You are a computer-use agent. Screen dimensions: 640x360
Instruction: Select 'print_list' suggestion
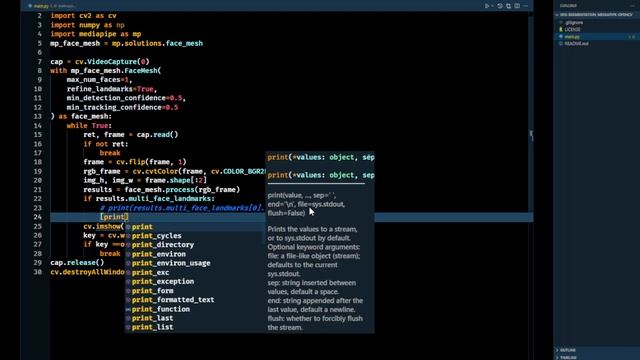(x=195, y=327)
